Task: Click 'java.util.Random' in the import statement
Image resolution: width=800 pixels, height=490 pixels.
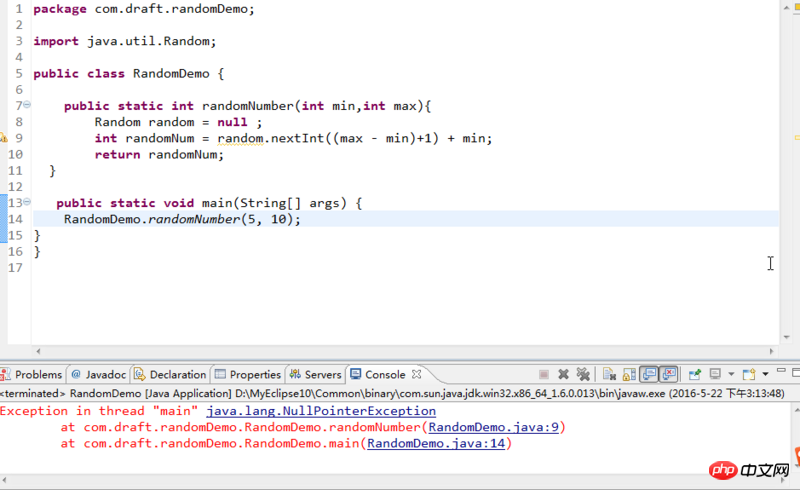Action: pos(148,41)
